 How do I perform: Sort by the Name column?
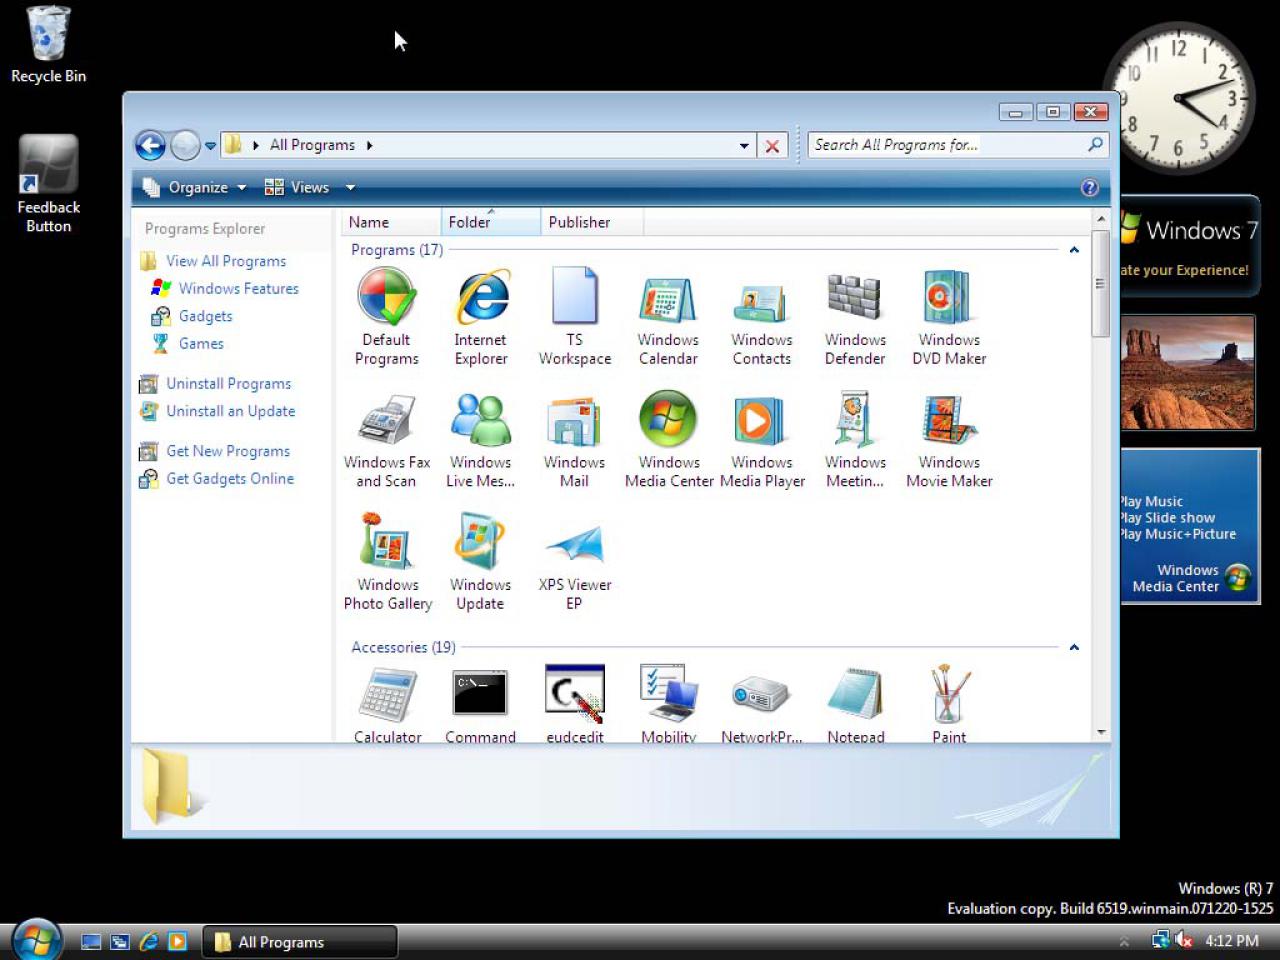pyautogui.click(x=391, y=222)
